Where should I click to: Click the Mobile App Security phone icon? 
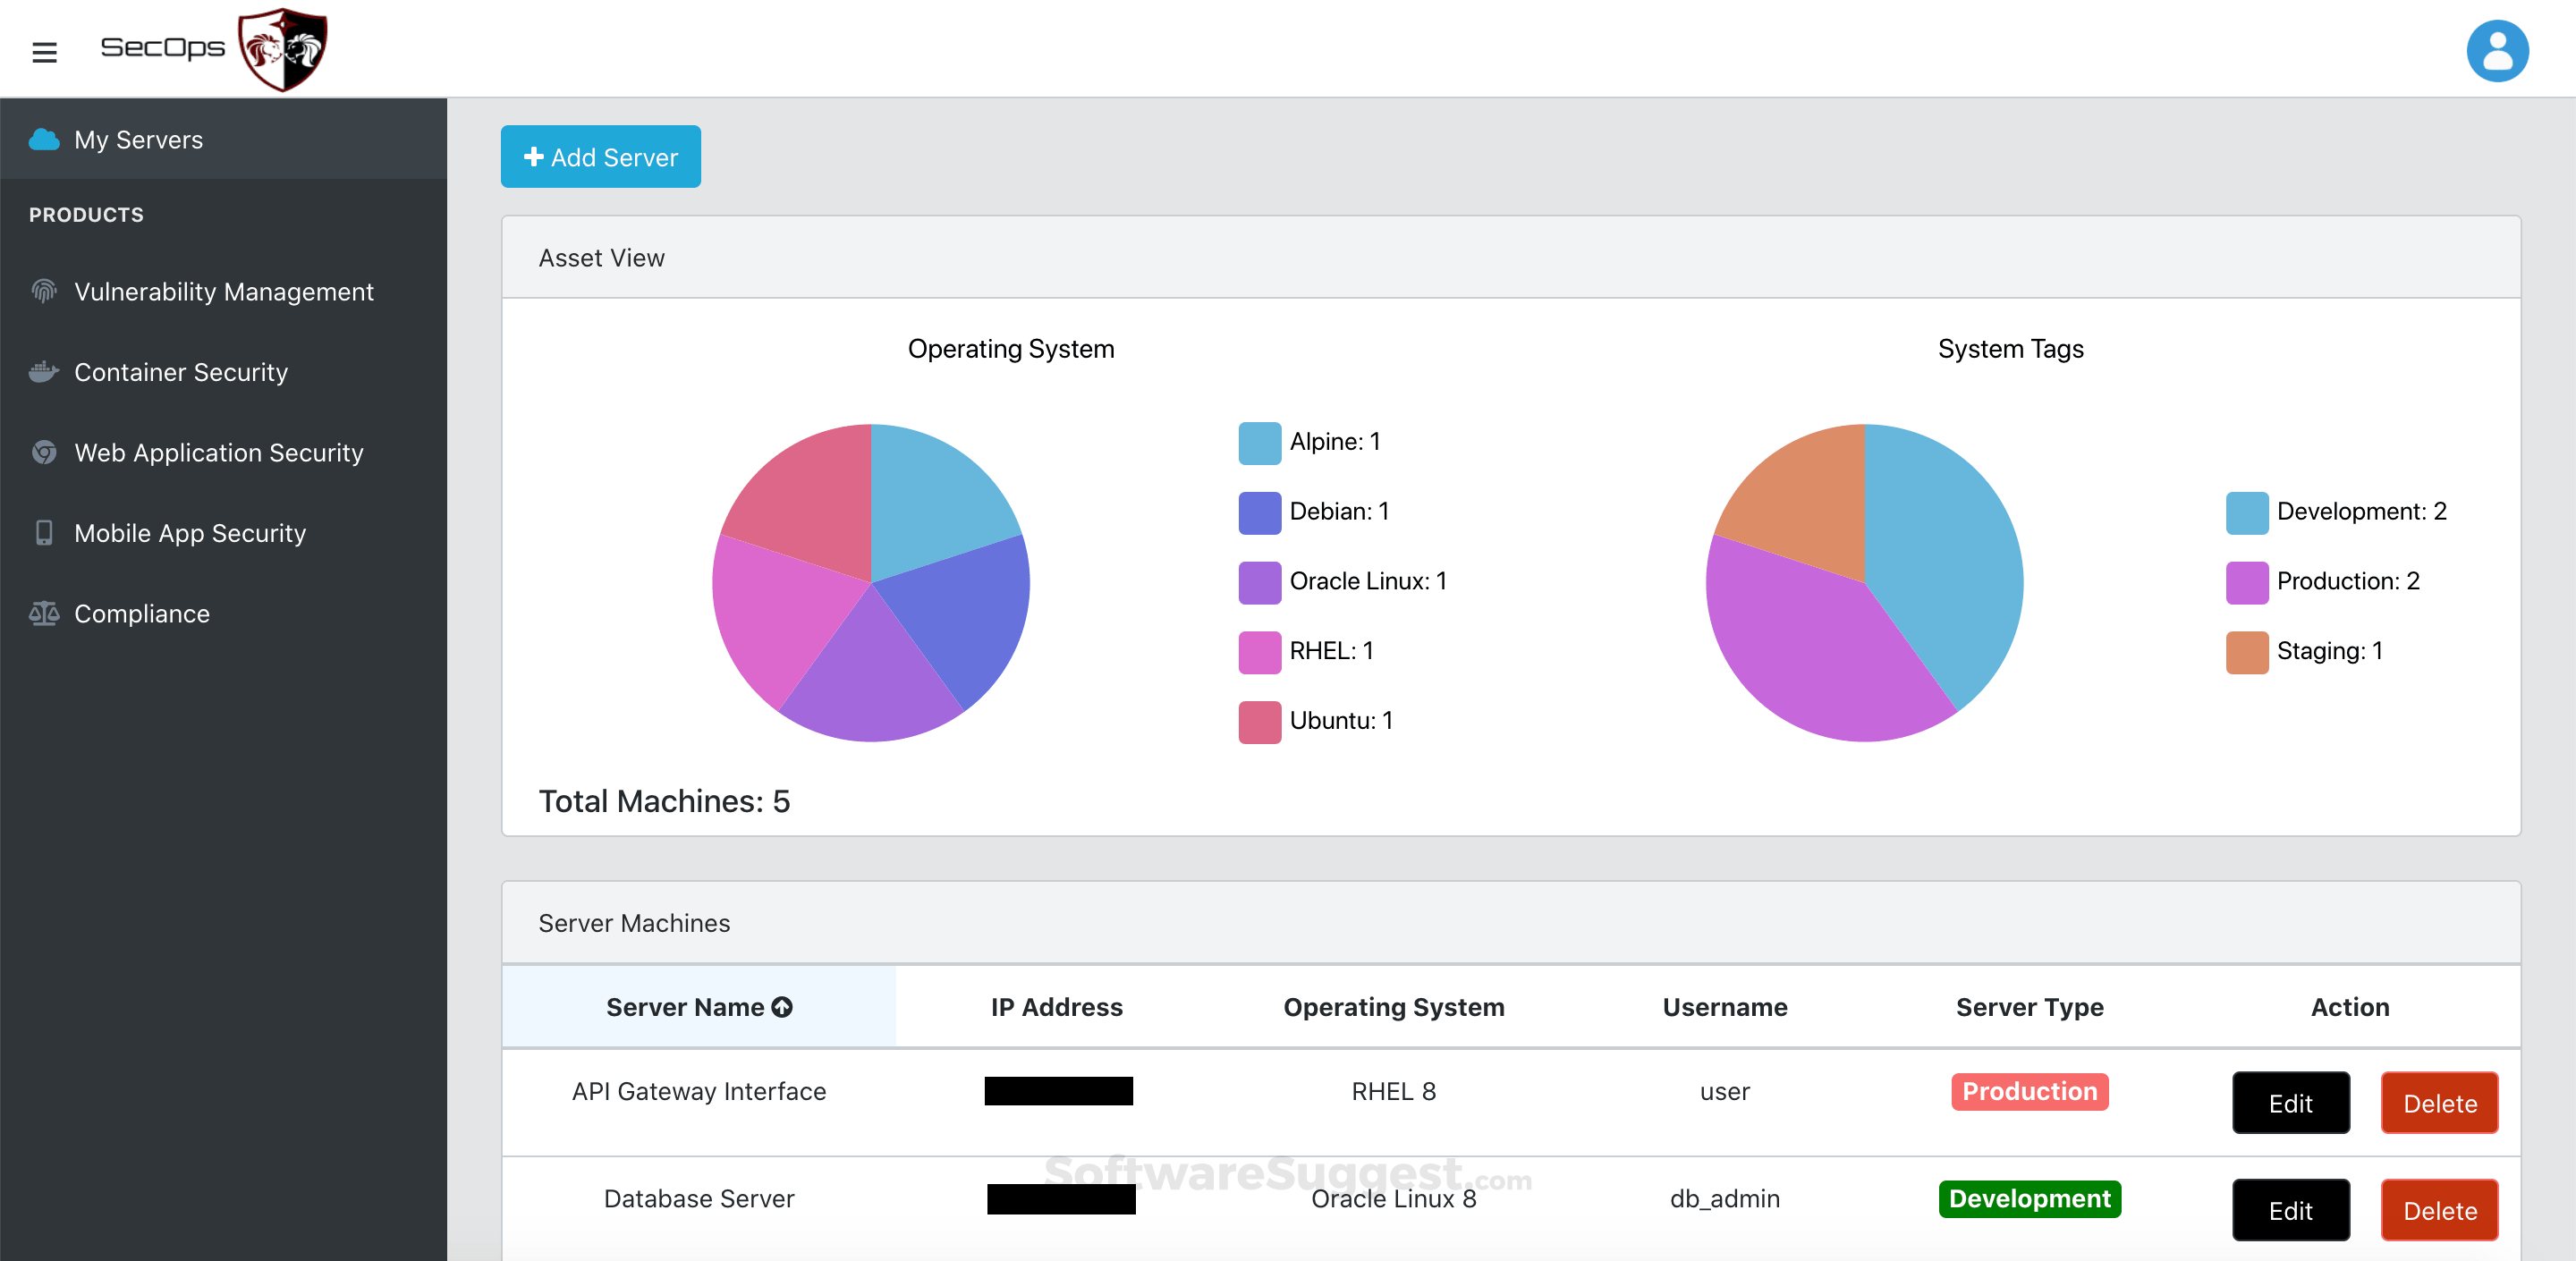tap(43, 533)
